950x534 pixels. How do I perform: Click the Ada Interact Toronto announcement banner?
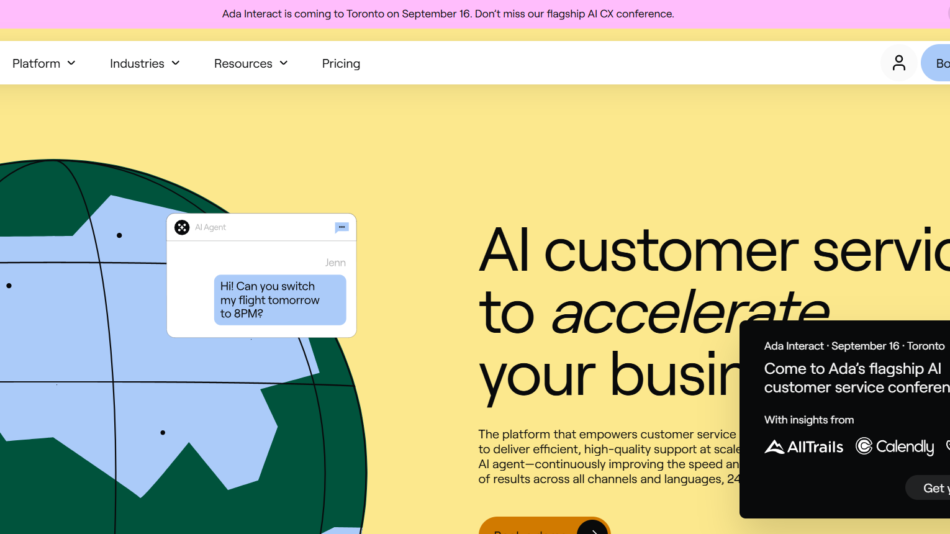(448, 14)
